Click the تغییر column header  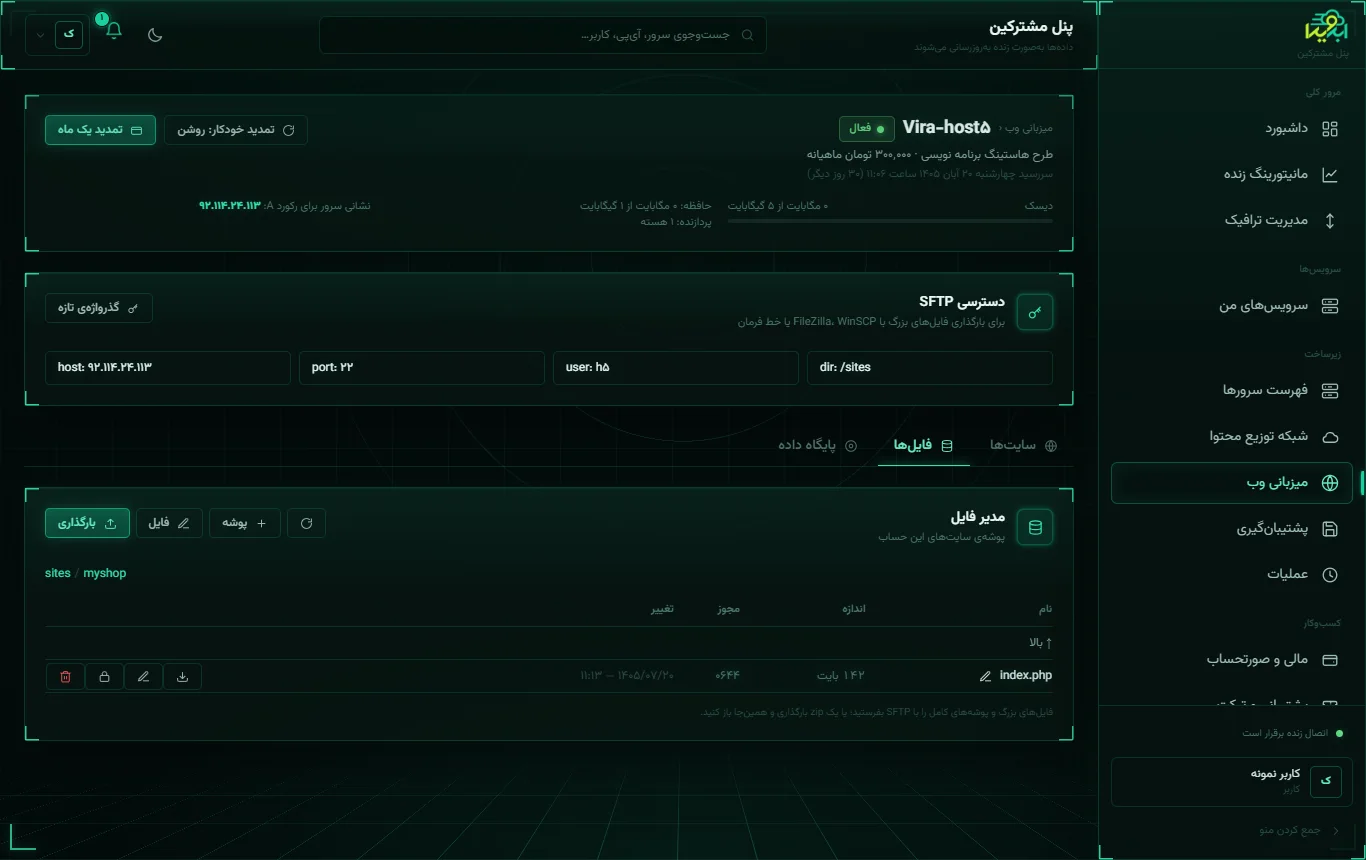(x=663, y=609)
